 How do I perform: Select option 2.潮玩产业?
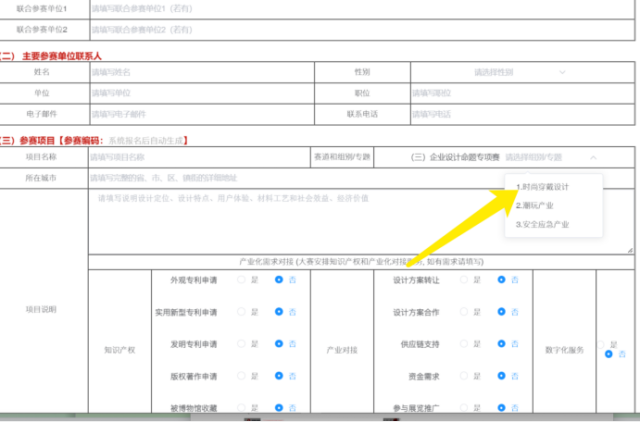coord(553,205)
